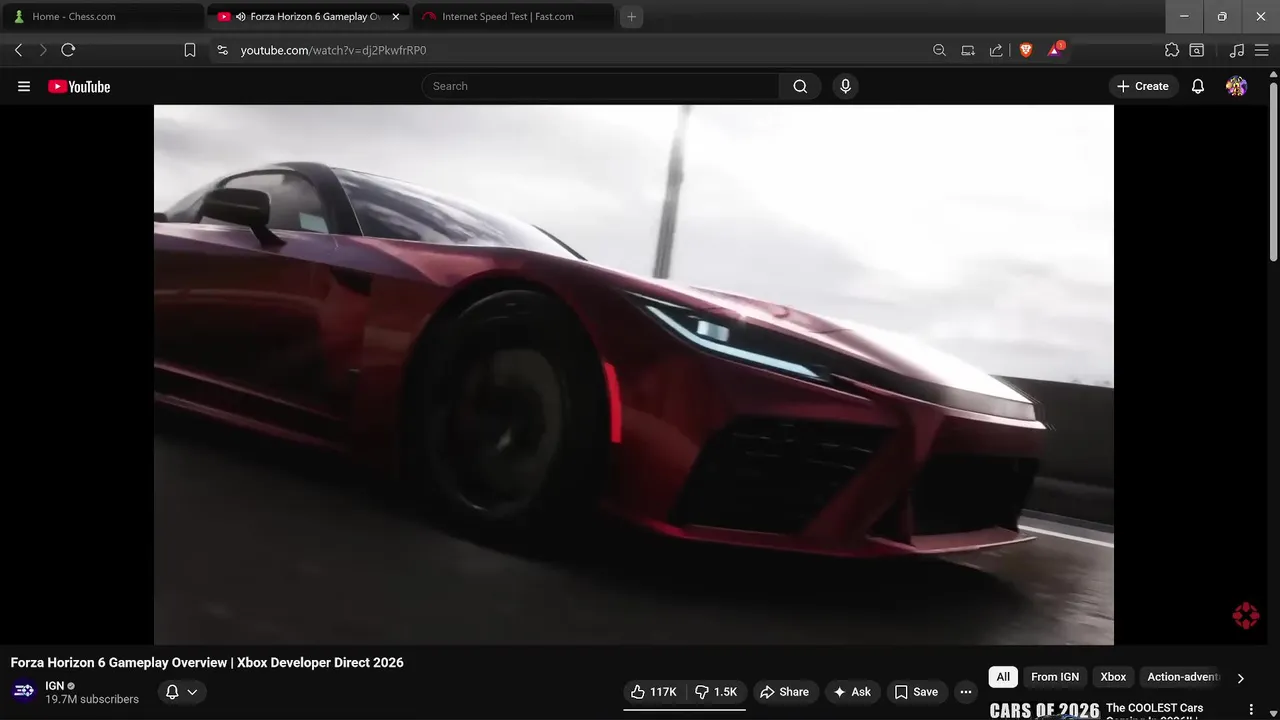The width and height of the screenshot is (1280, 720).
Task: Select the Xbox filter chip
Action: [1113, 677]
